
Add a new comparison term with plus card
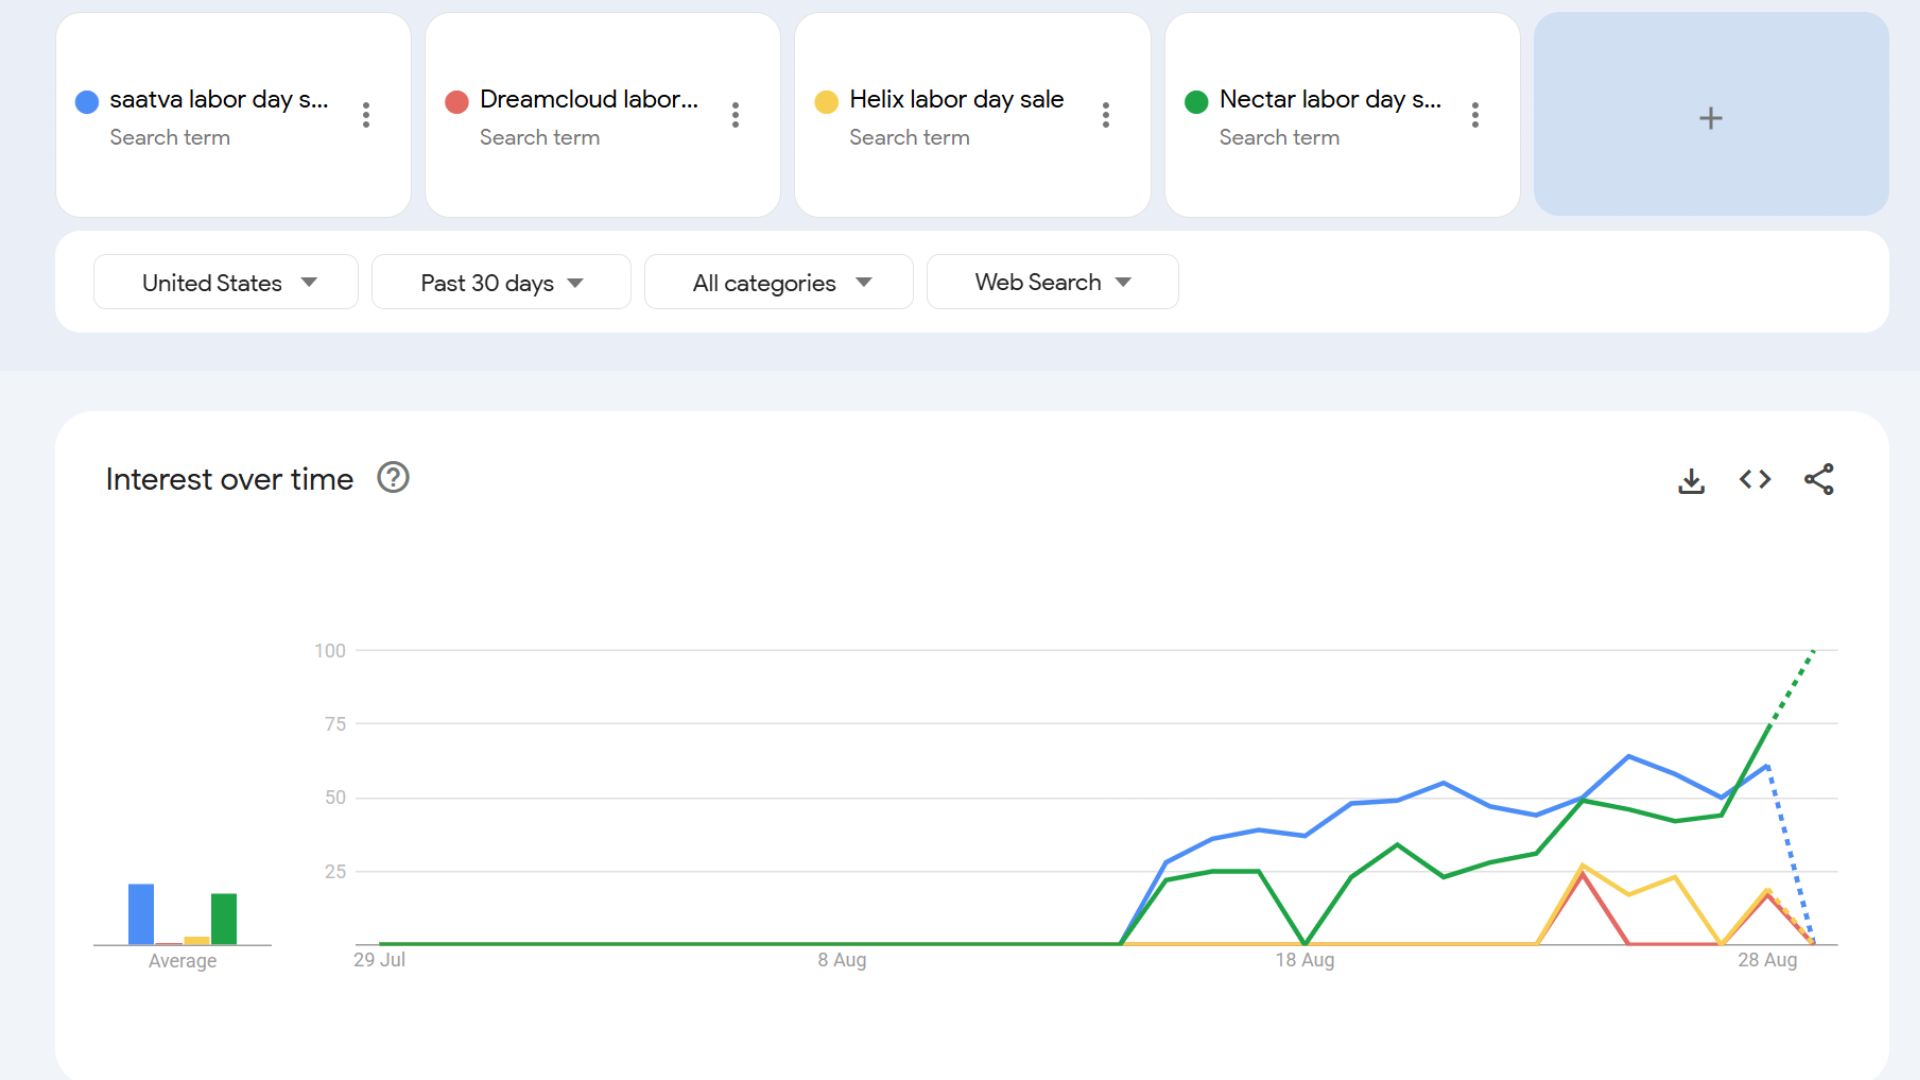[x=1711, y=114]
